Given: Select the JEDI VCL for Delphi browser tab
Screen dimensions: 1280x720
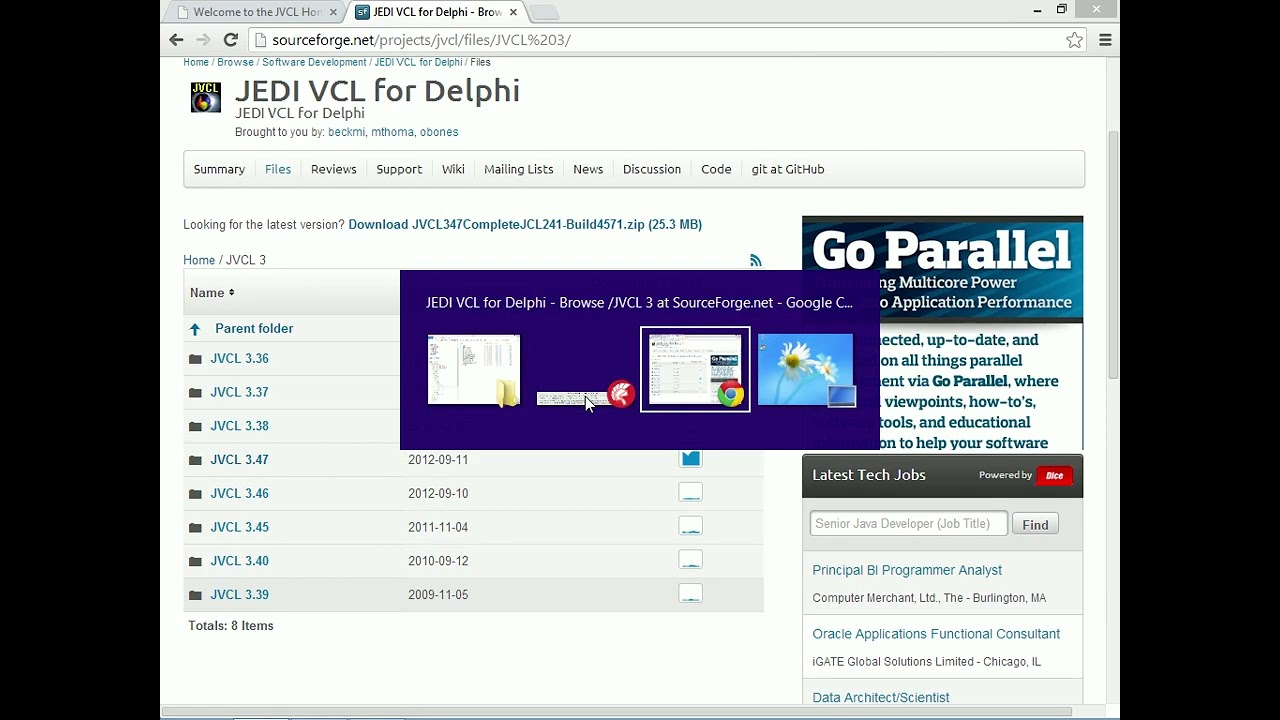Looking at the screenshot, I should coord(437,12).
